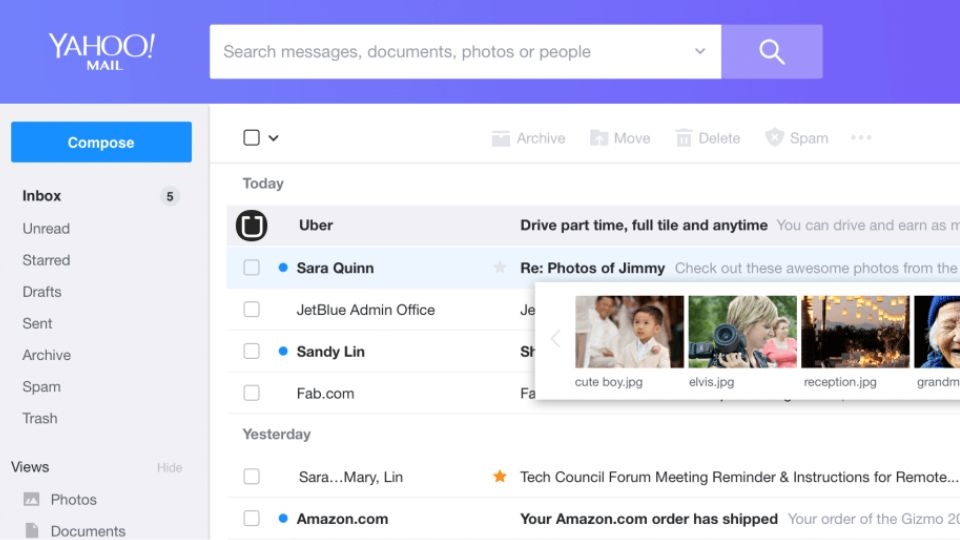Go to previous photos in attachment preview
The image size is (960, 540).
[555, 338]
